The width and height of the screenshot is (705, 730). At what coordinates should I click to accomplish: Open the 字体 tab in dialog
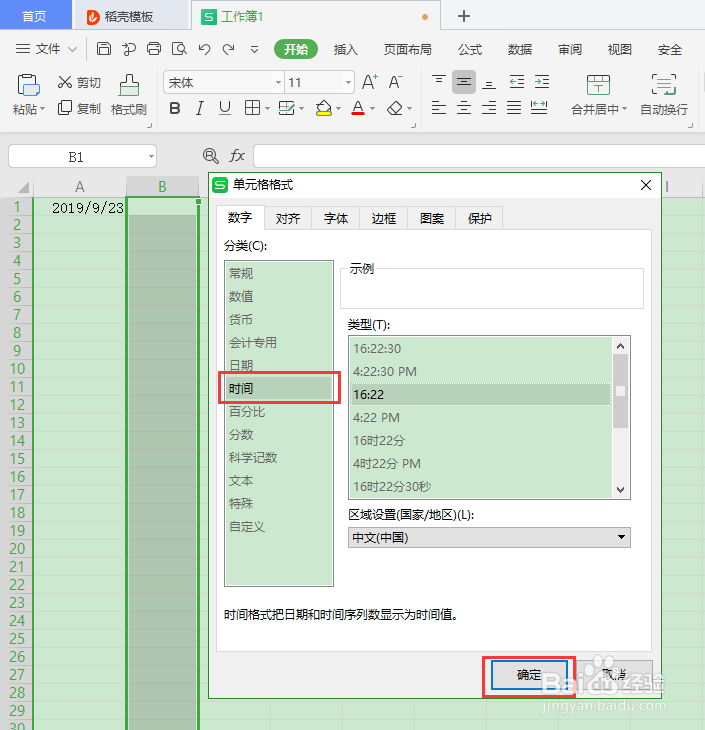pos(336,218)
